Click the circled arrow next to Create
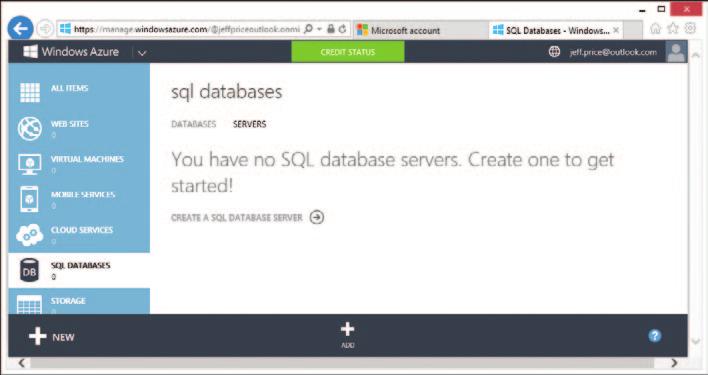Image resolution: width=708 pixels, height=375 pixels. coord(317,218)
